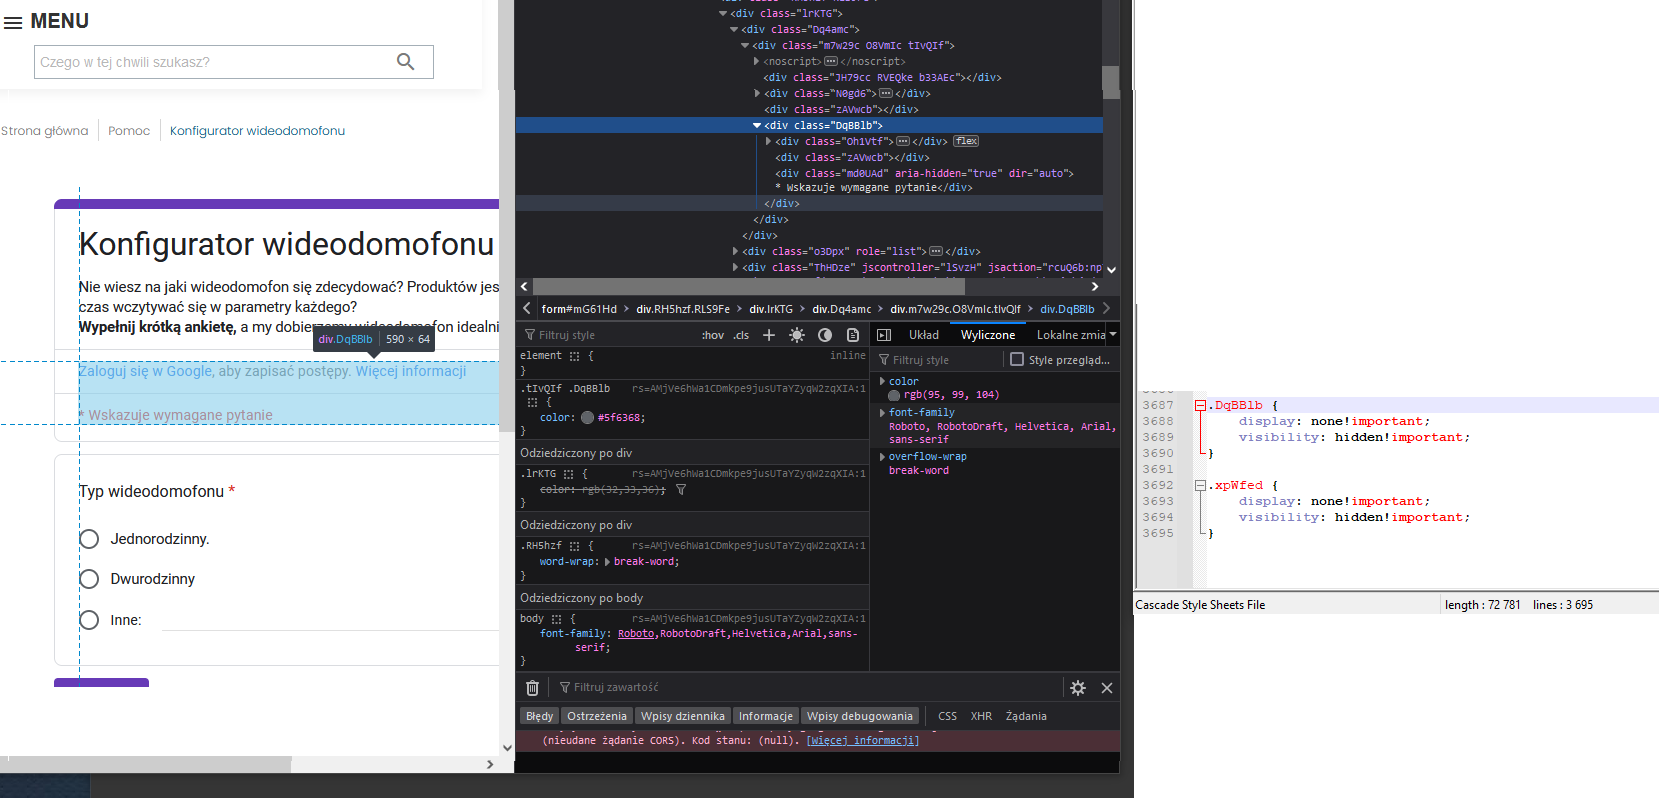Viewport: 1659px width, 798px height.
Task: Select the Jednorodzinny radio option
Action: (89, 540)
